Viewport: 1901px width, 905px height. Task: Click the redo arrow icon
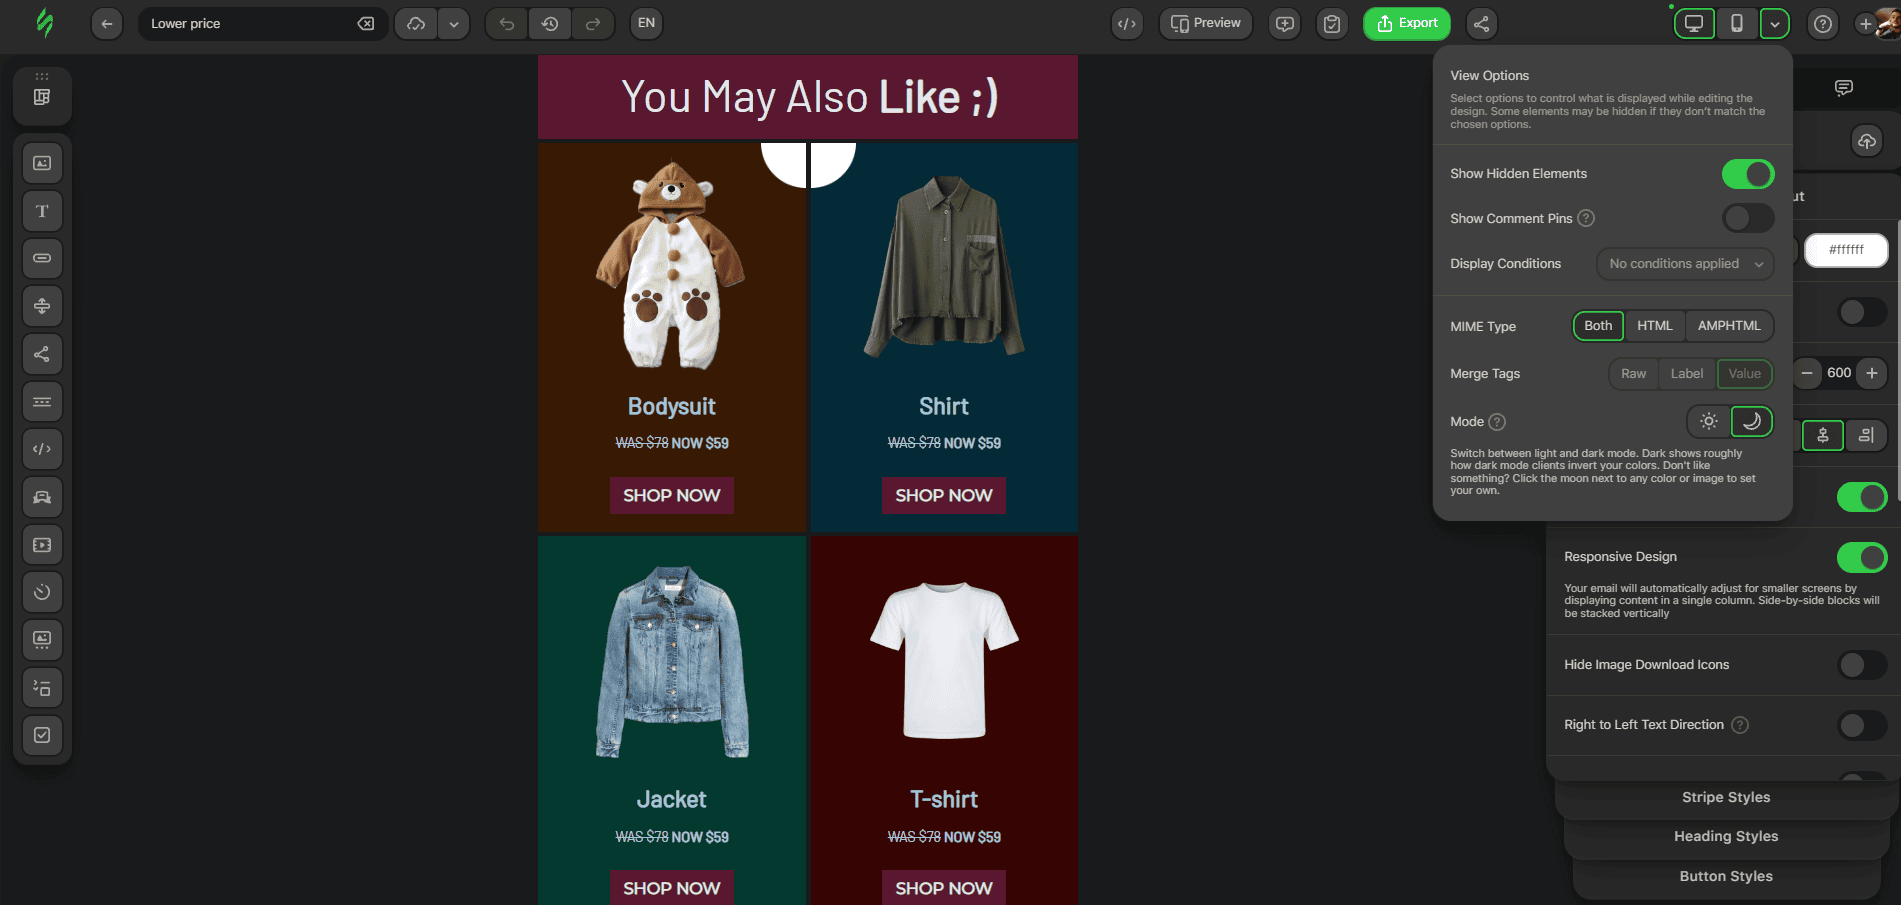click(593, 23)
